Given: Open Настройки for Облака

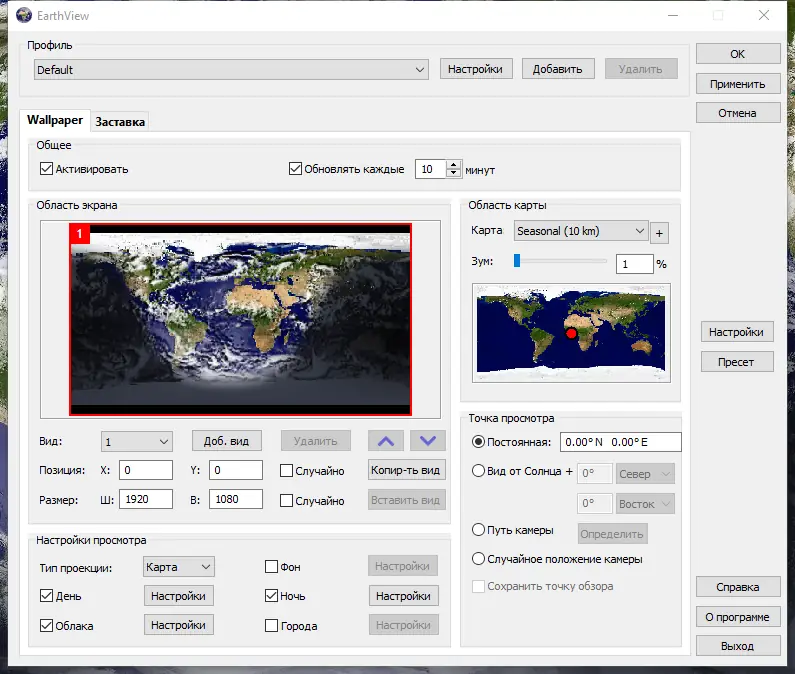Looking at the screenshot, I should pos(178,625).
